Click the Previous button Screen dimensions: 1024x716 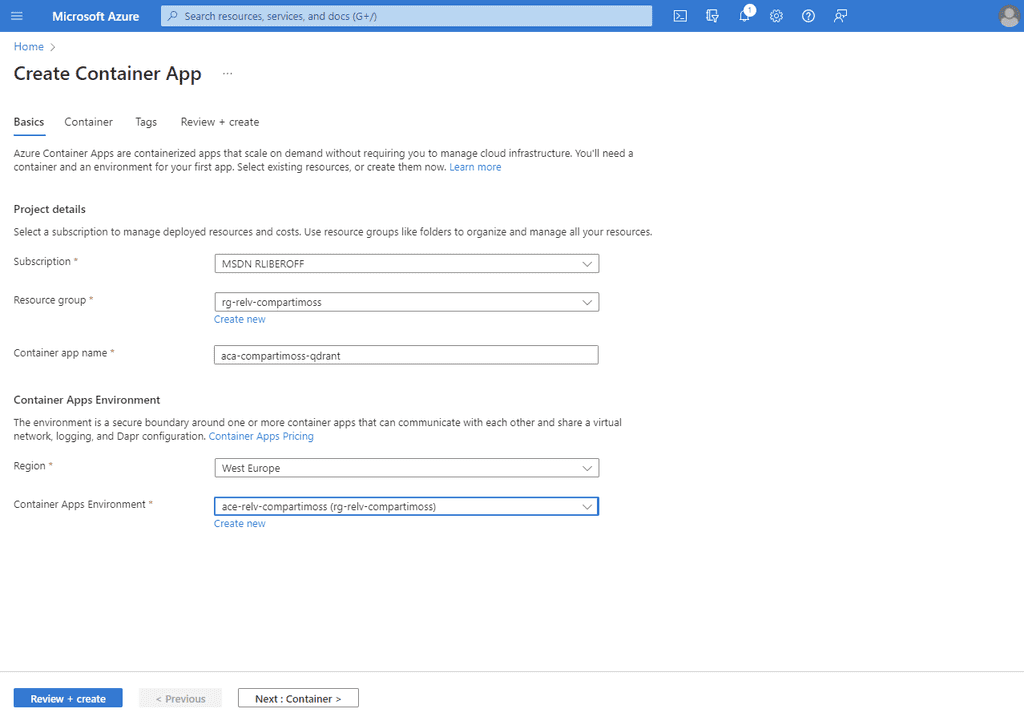(x=180, y=698)
